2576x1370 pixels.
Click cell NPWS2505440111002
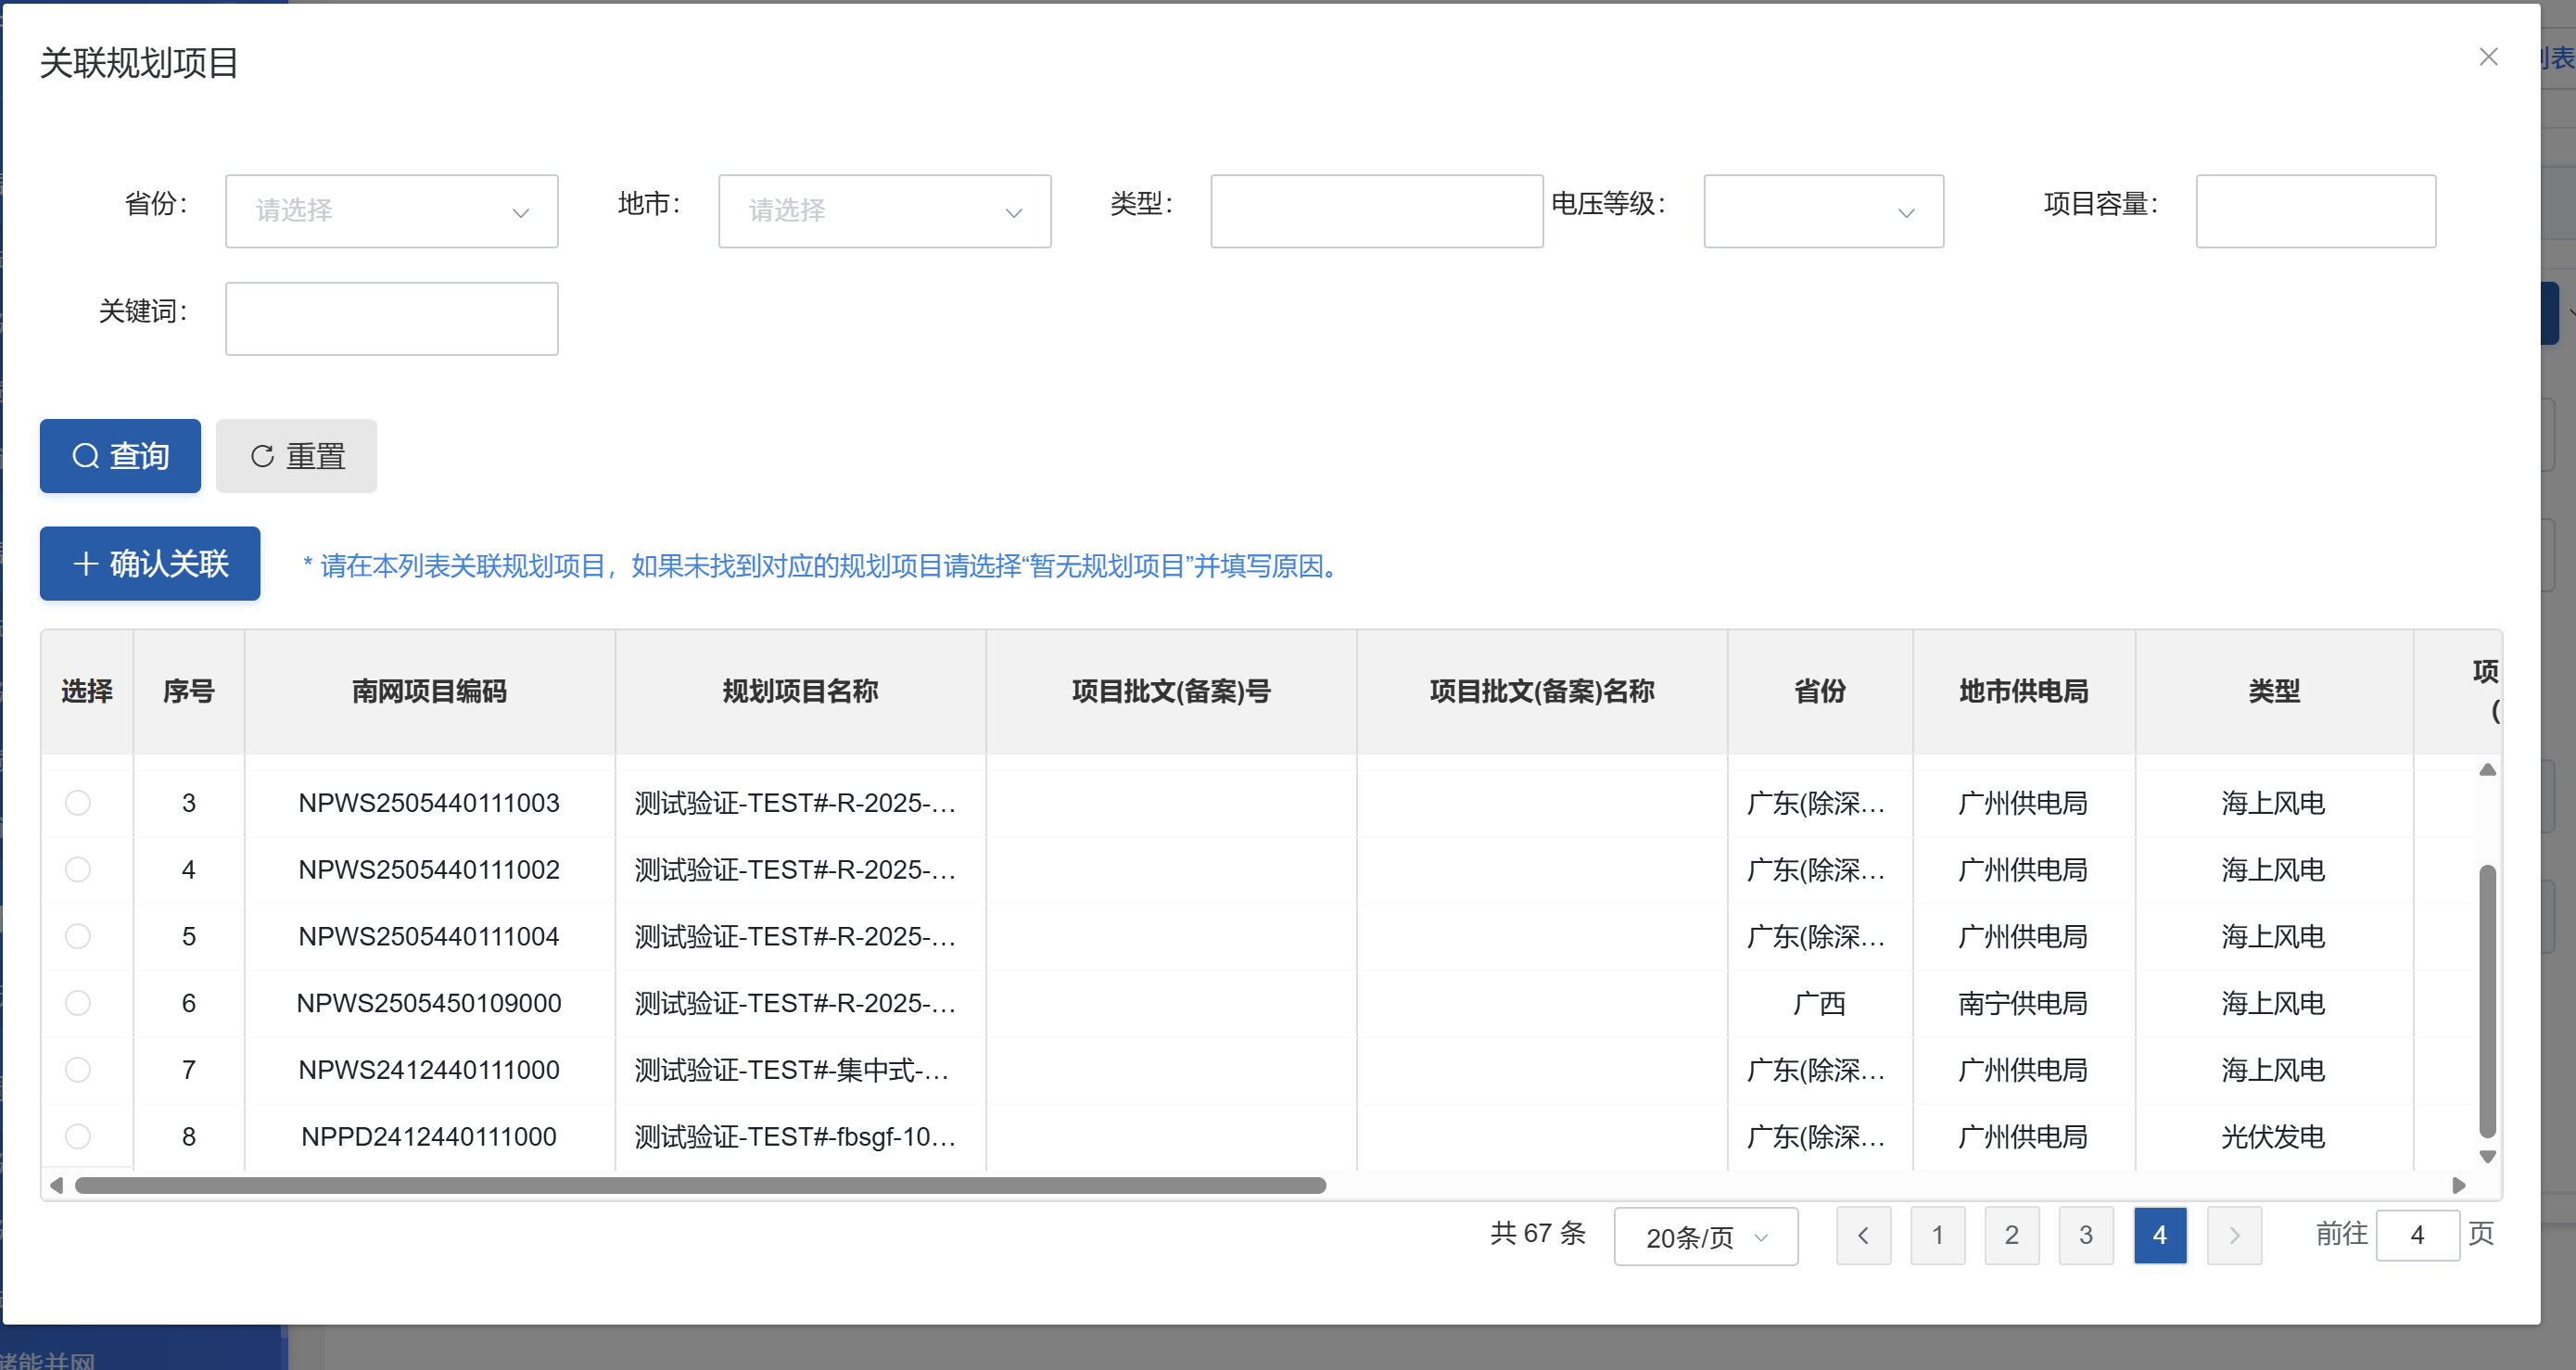pos(429,870)
